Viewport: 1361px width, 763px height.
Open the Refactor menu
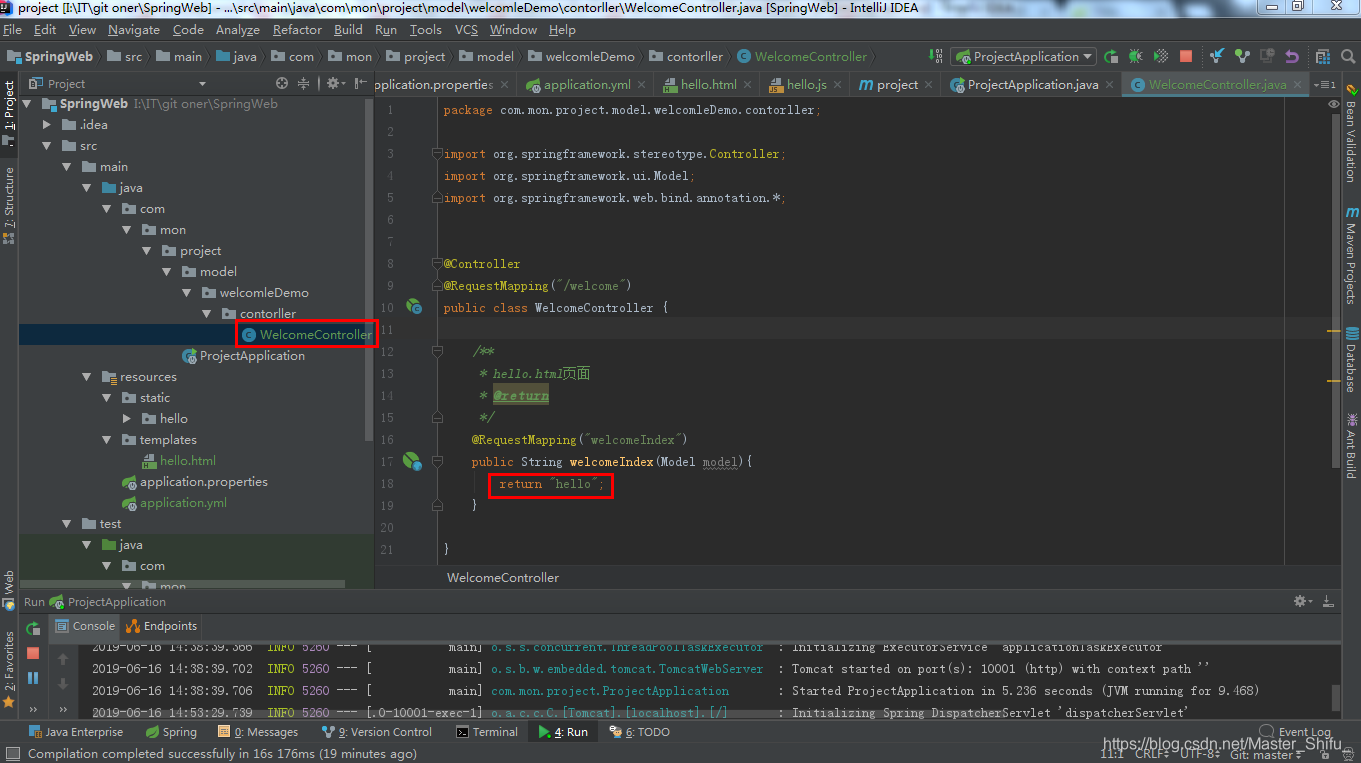(x=297, y=30)
